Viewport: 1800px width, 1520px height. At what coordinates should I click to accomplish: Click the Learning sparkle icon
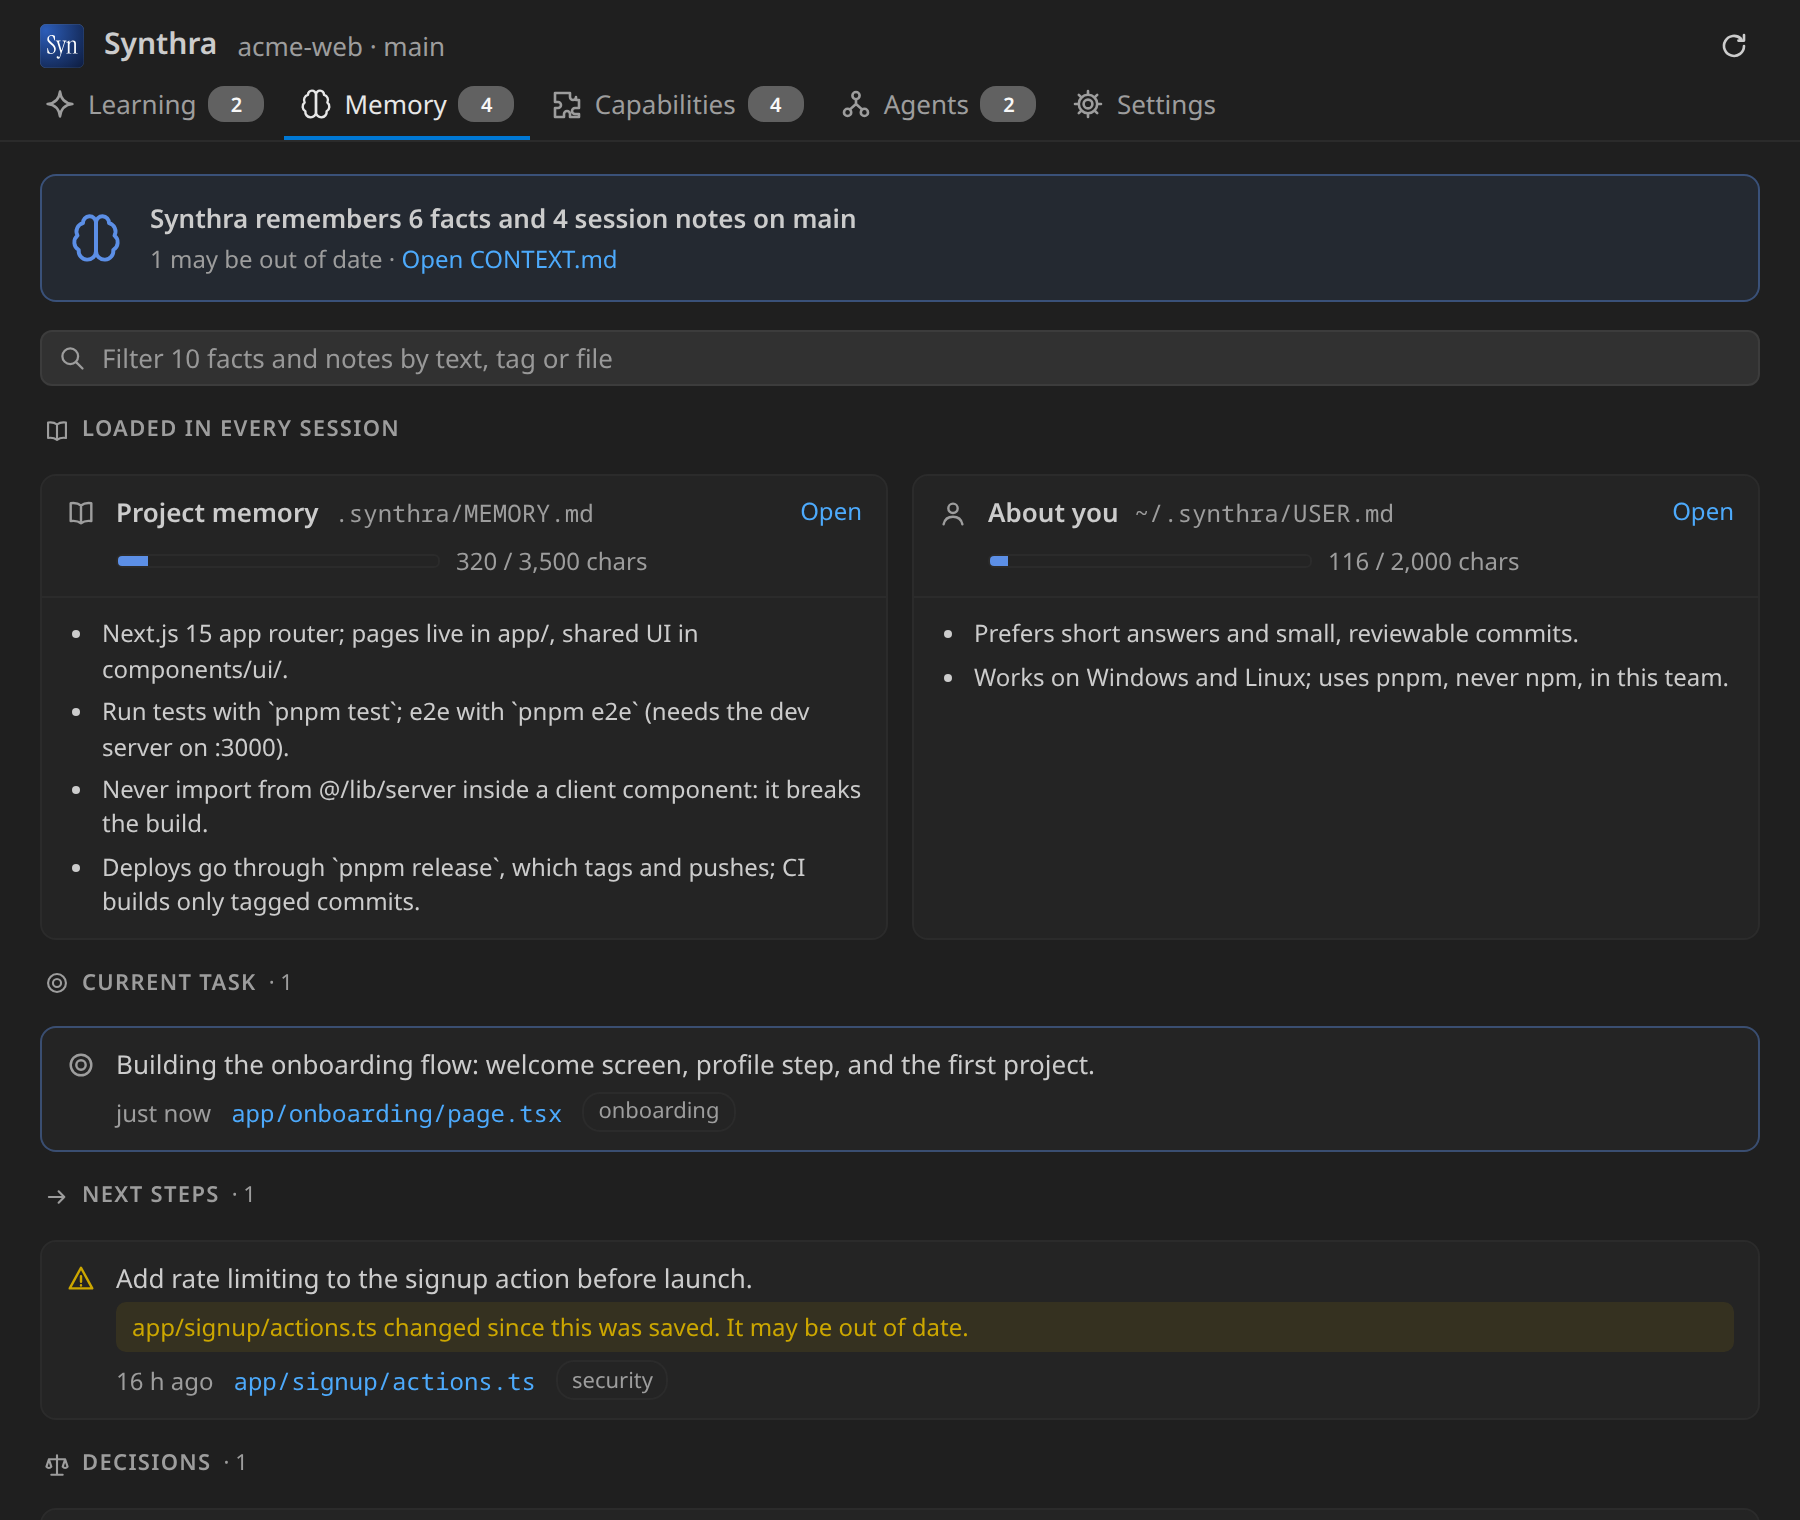(x=60, y=105)
